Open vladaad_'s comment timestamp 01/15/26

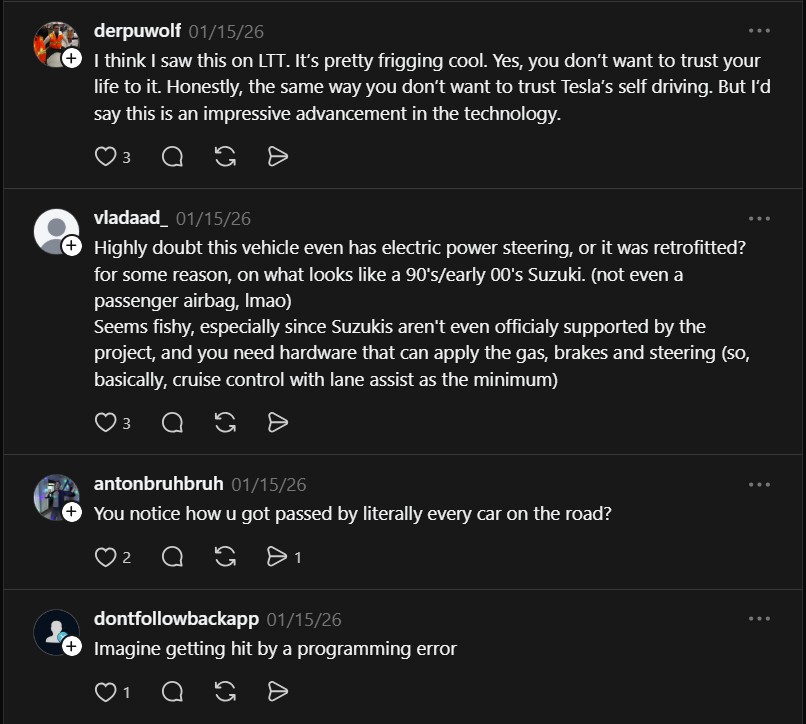(x=213, y=218)
